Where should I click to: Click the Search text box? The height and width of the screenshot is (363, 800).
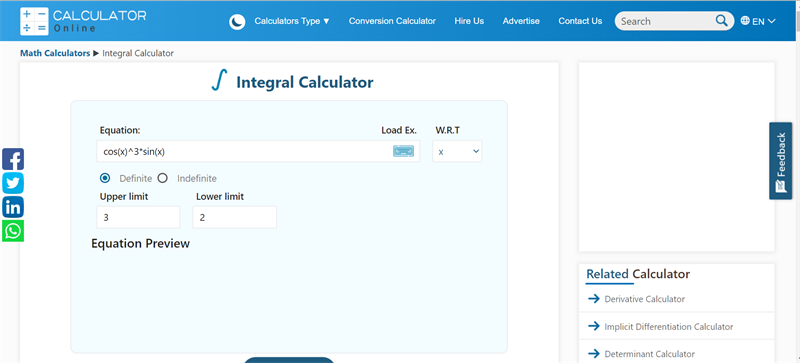point(665,21)
